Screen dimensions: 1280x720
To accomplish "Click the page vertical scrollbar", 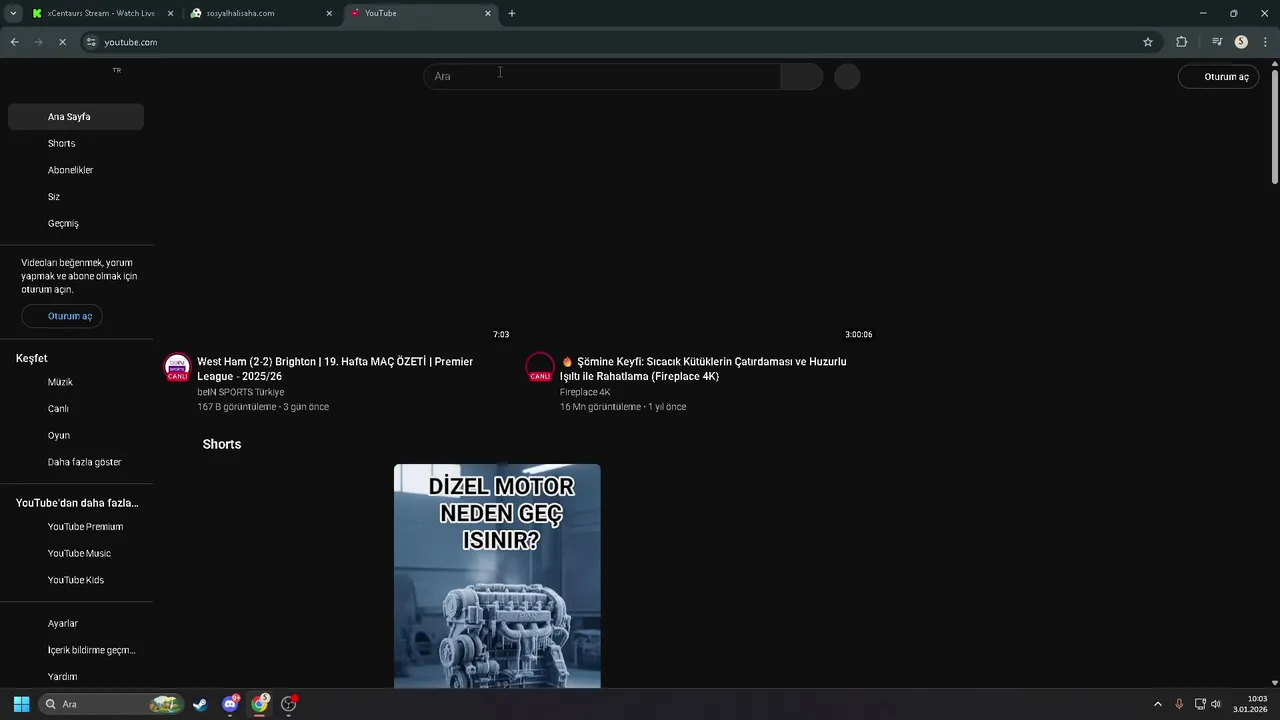I will click(1274, 128).
